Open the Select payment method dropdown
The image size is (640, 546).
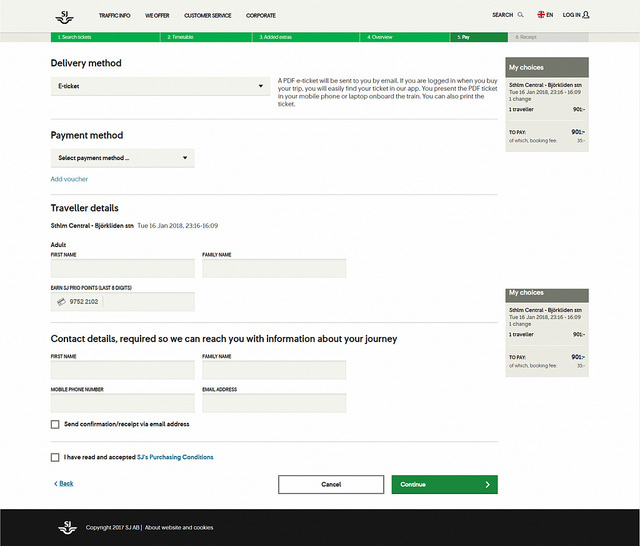click(x=122, y=158)
